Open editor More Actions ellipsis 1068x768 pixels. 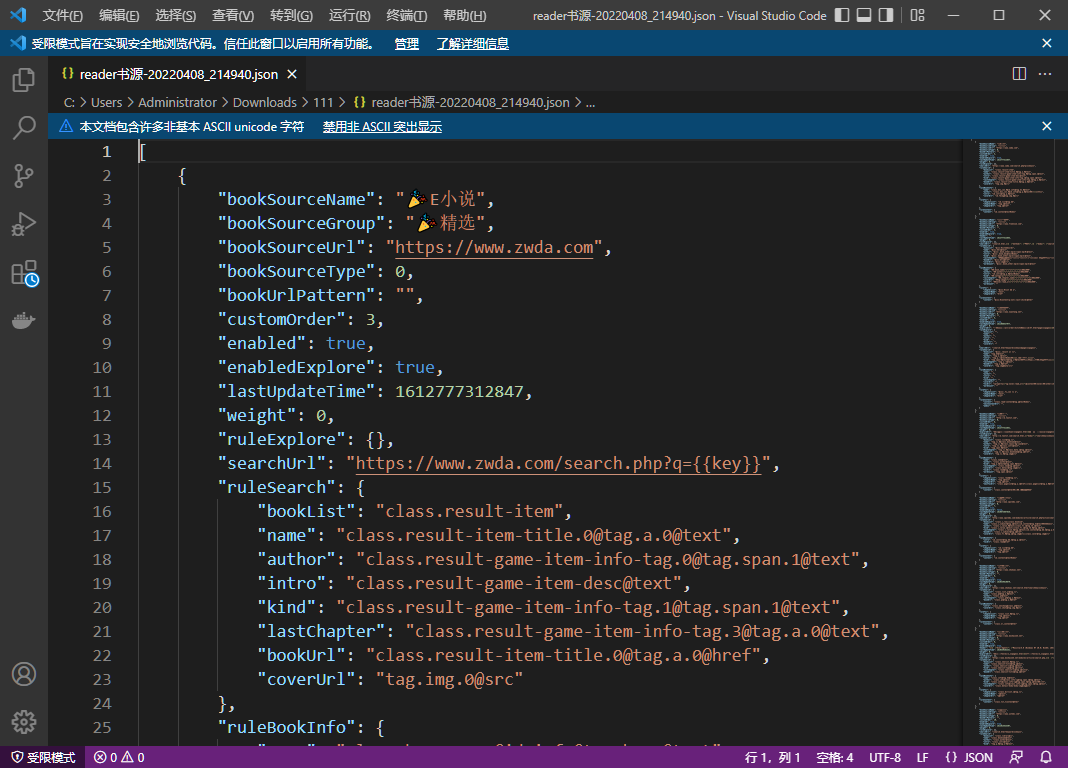(x=1045, y=74)
